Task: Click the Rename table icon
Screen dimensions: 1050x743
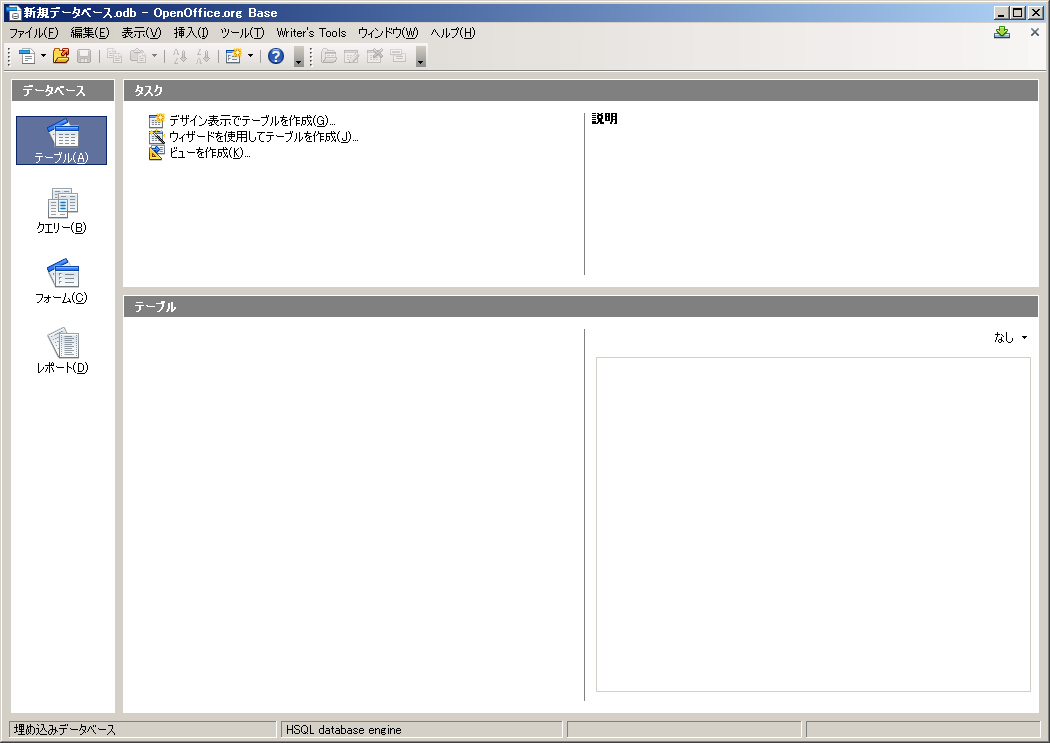Action: click(x=398, y=56)
